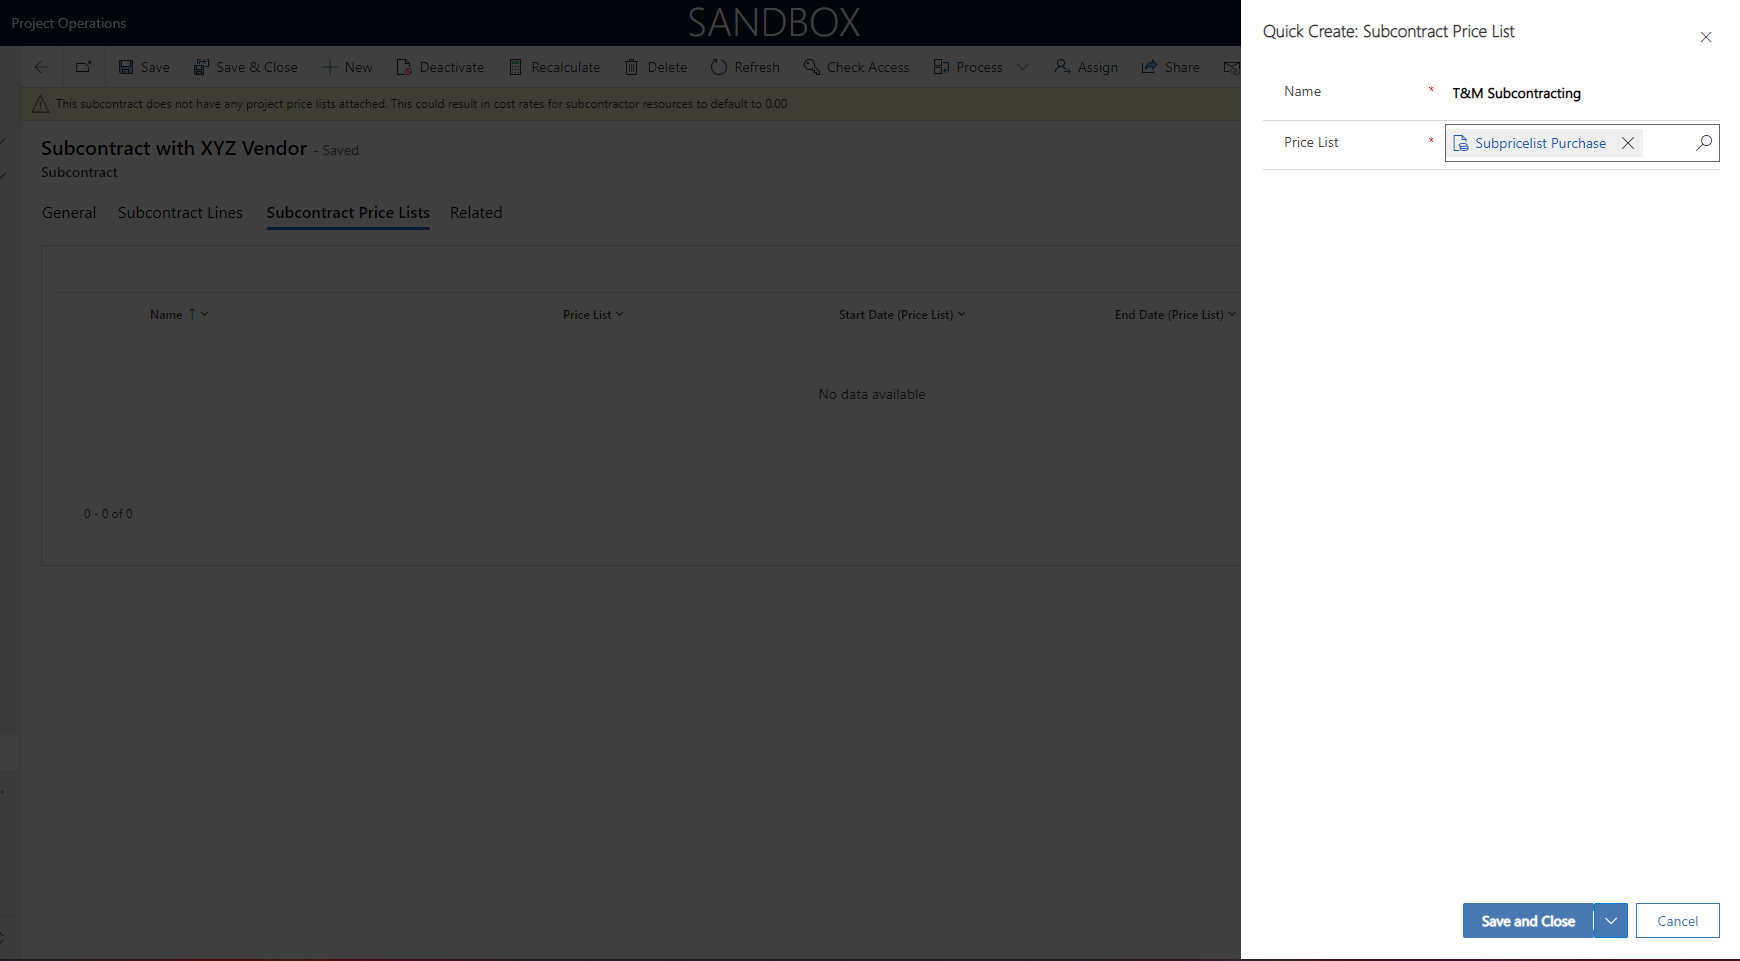The height and width of the screenshot is (961, 1740).
Task: Expand the Save and Close options arrow
Action: 1611,921
